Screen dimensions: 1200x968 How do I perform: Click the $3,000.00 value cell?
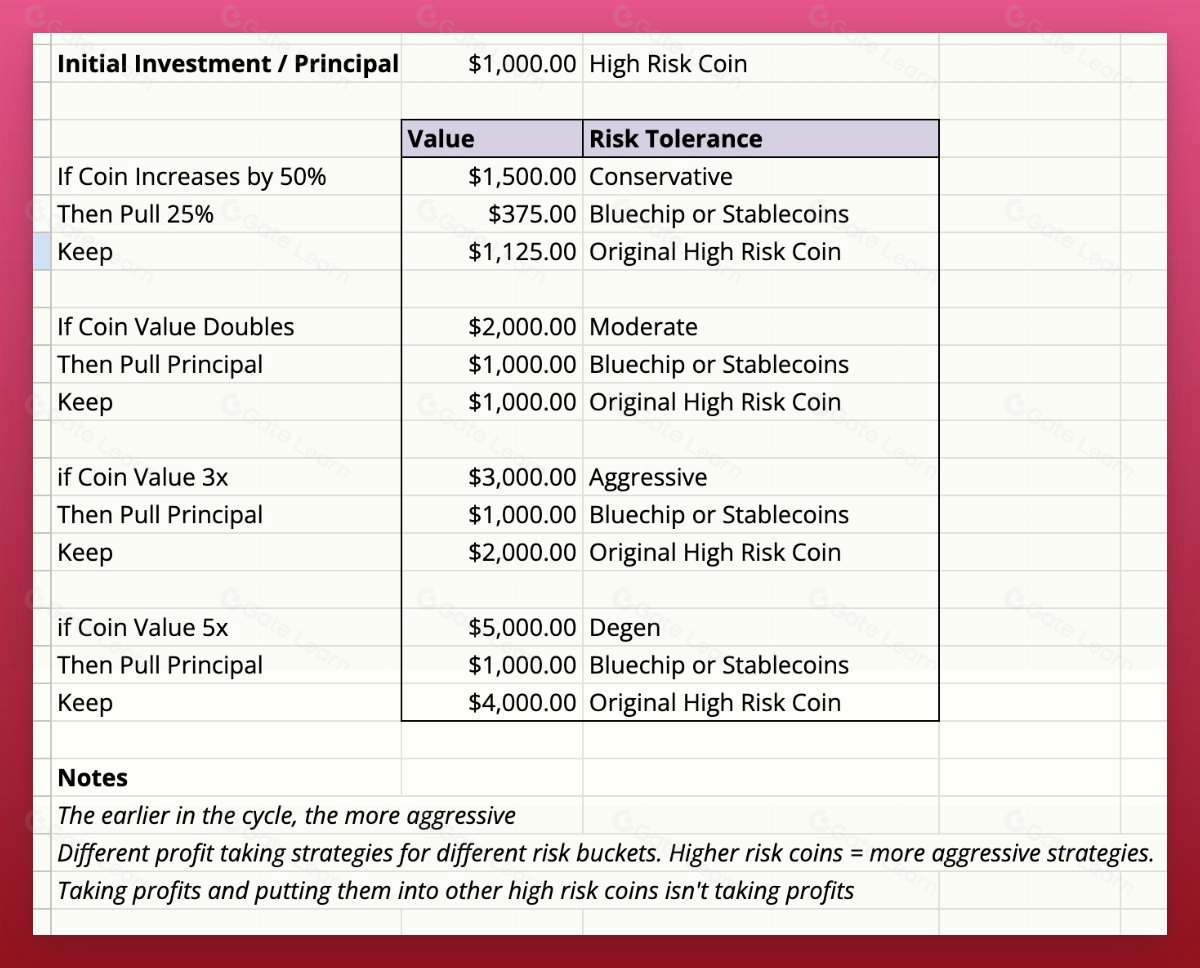[522, 477]
